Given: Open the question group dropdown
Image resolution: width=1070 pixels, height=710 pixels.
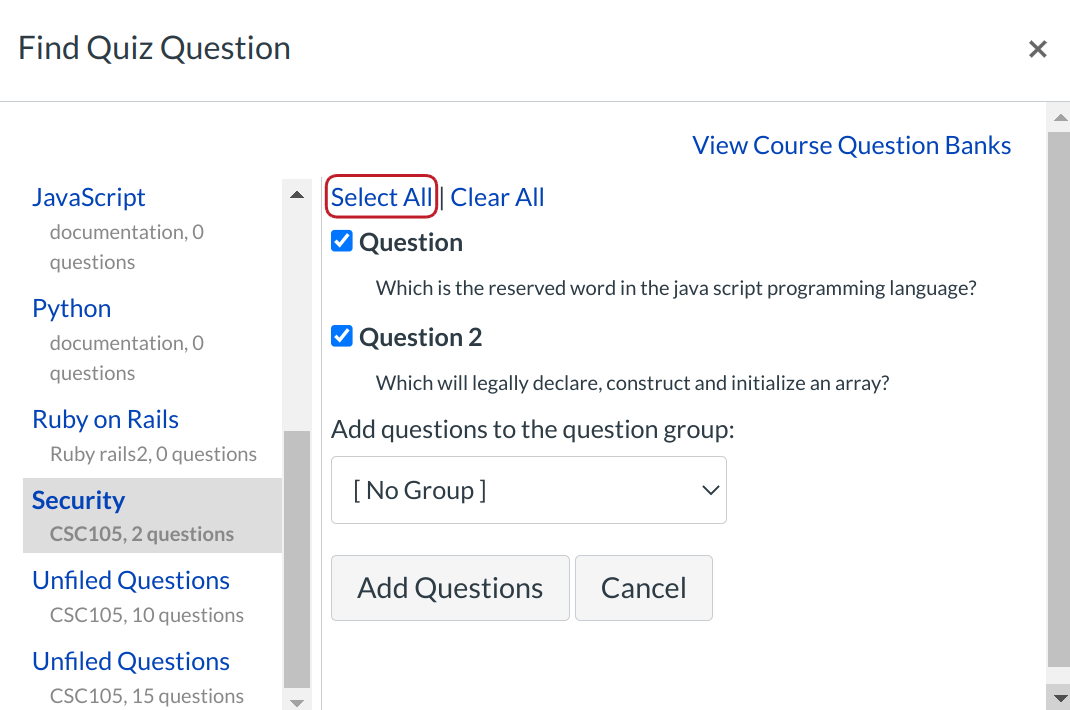Looking at the screenshot, I should coord(528,490).
